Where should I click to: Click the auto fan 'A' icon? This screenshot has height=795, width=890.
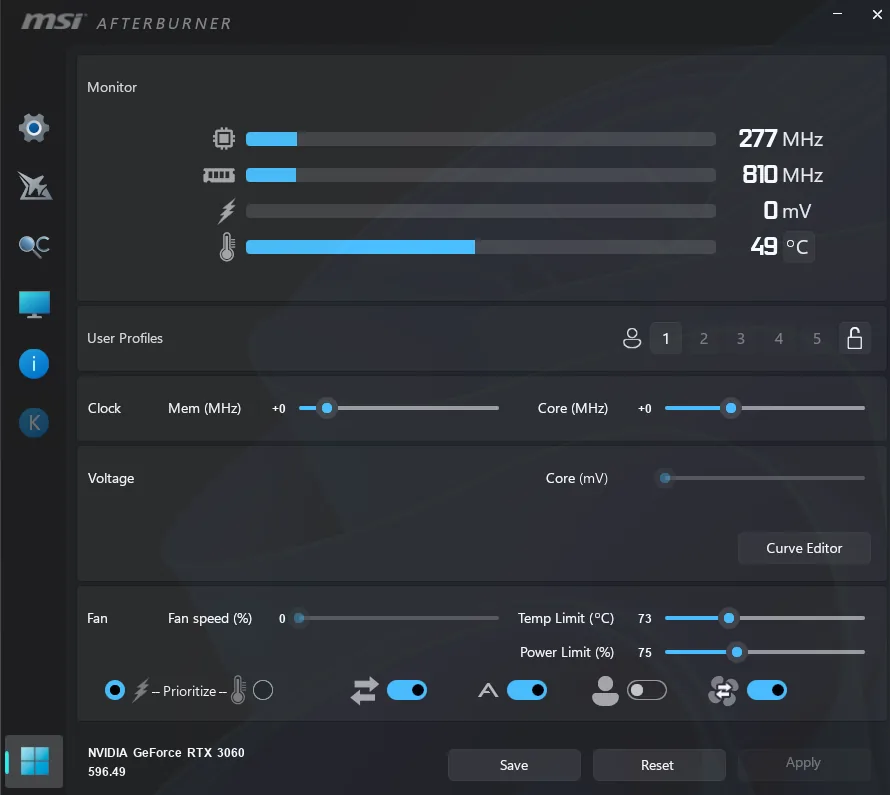[x=488, y=691]
